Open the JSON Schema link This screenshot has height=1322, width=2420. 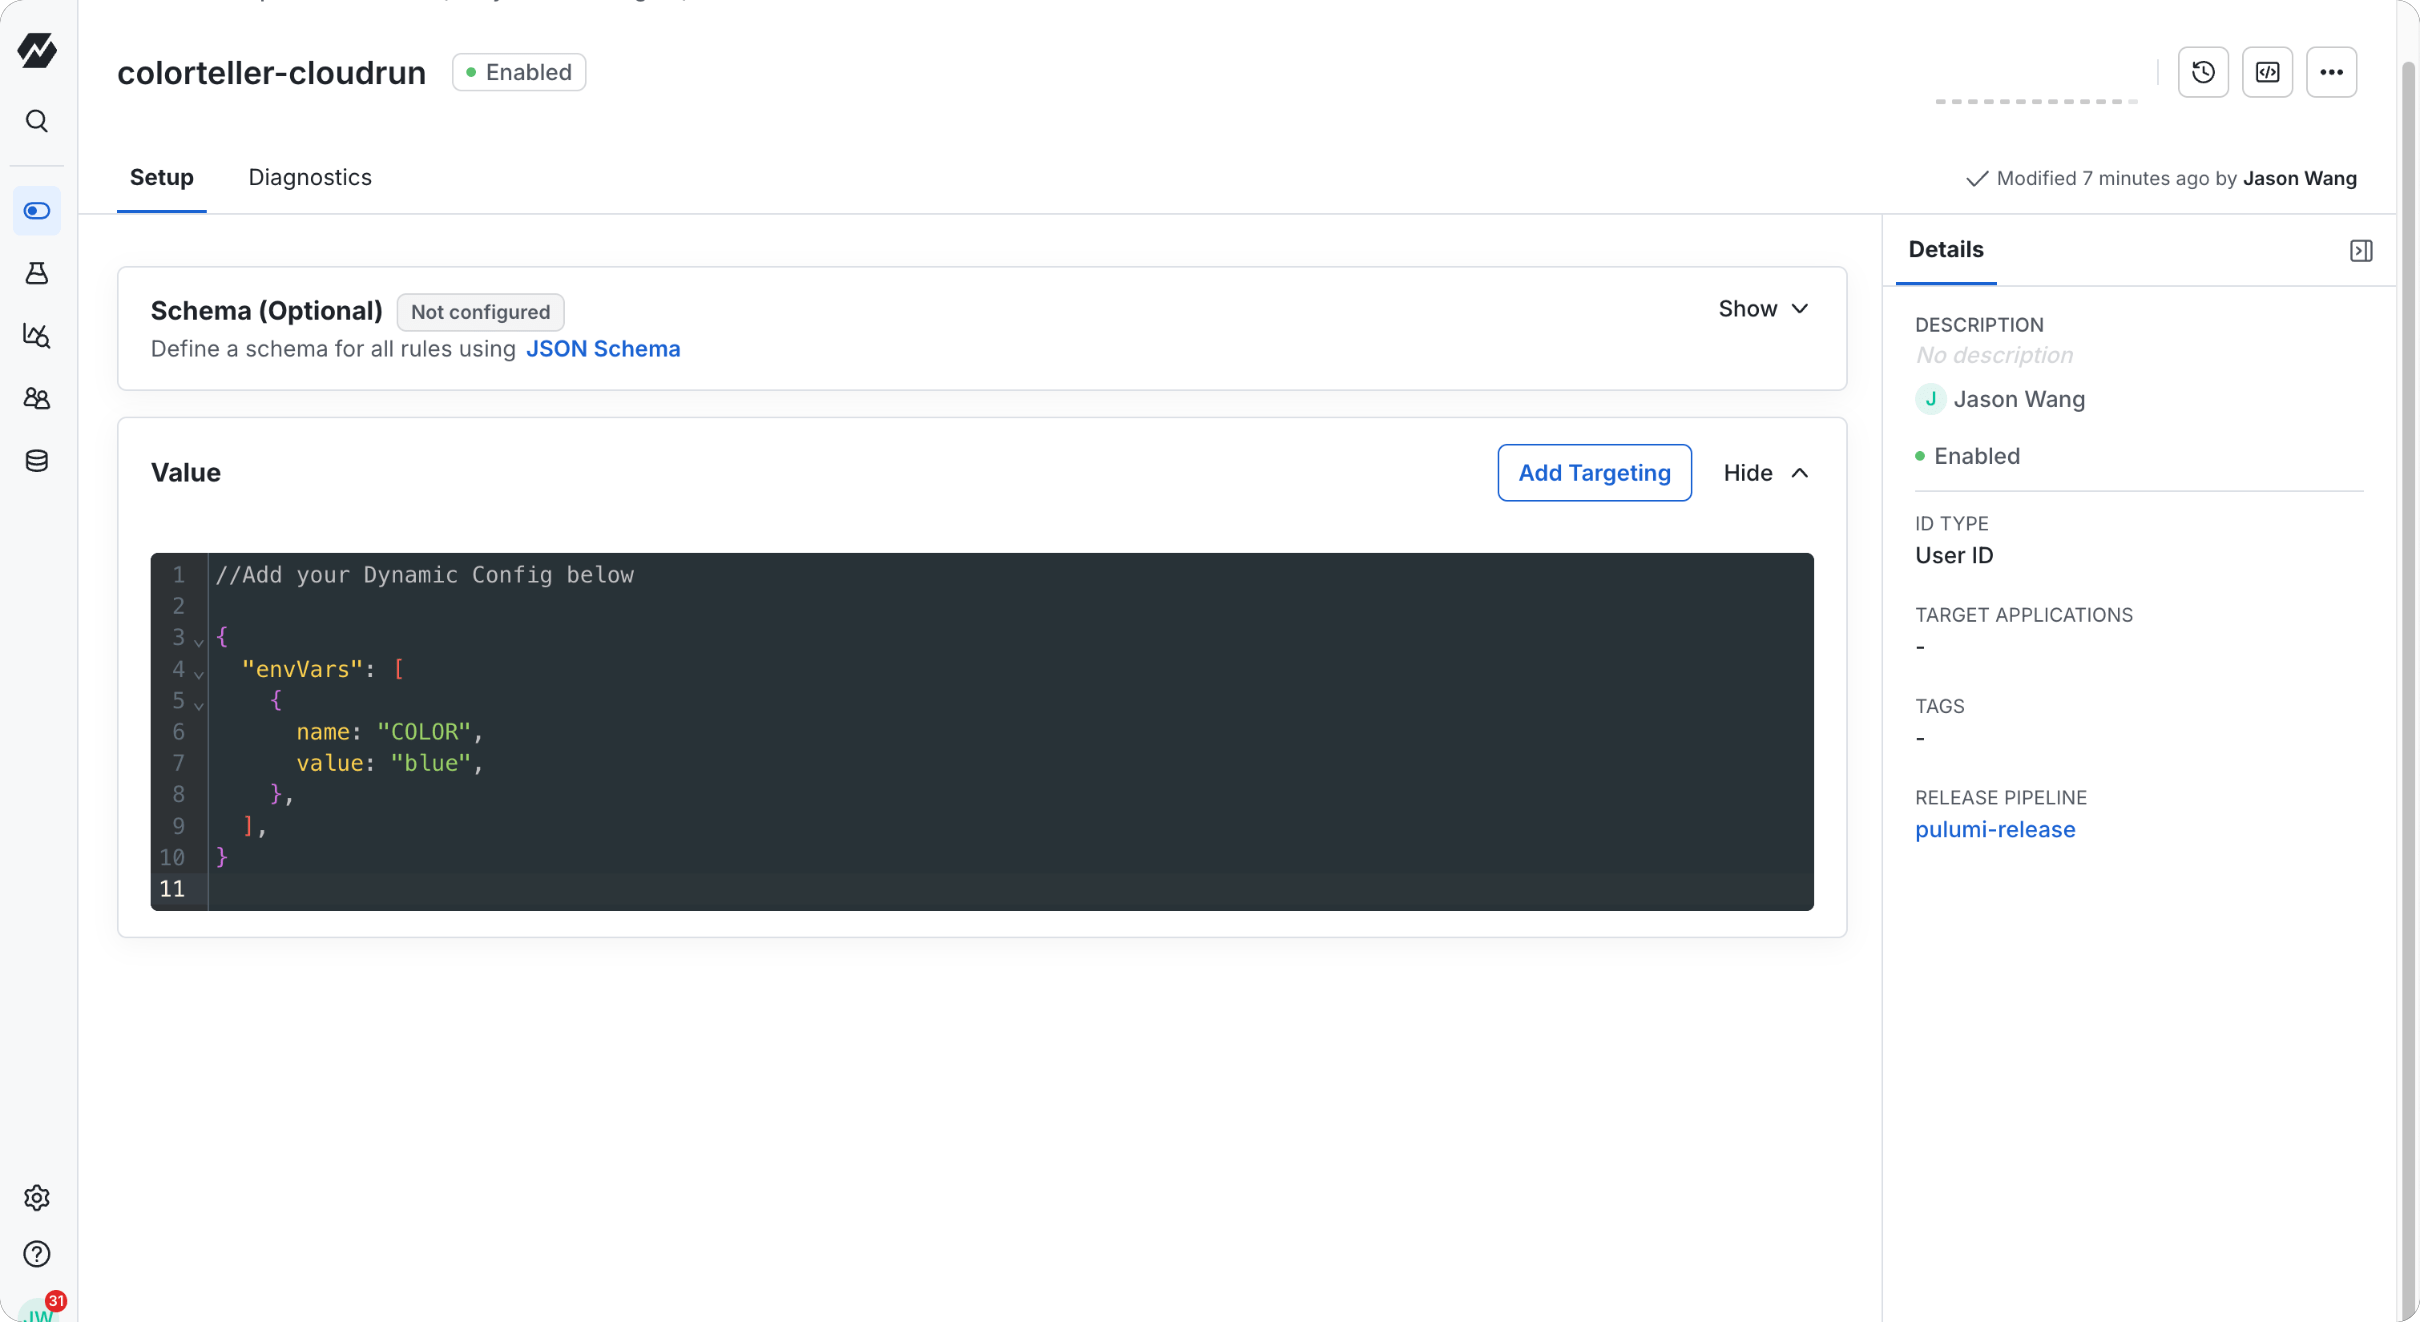pyautogui.click(x=603, y=349)
